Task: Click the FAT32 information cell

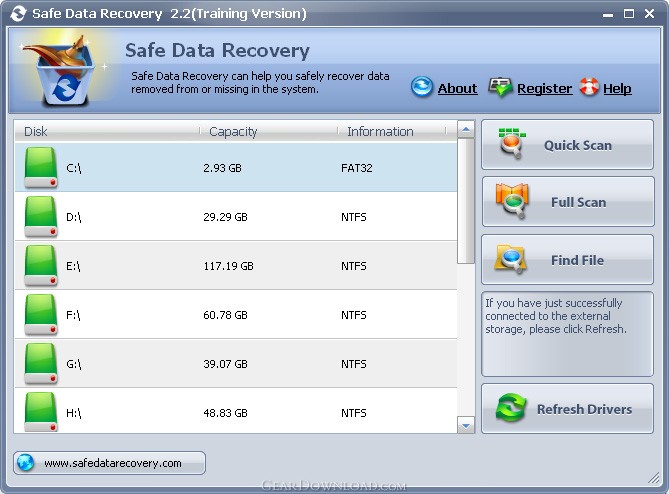Action: (357, 168)
